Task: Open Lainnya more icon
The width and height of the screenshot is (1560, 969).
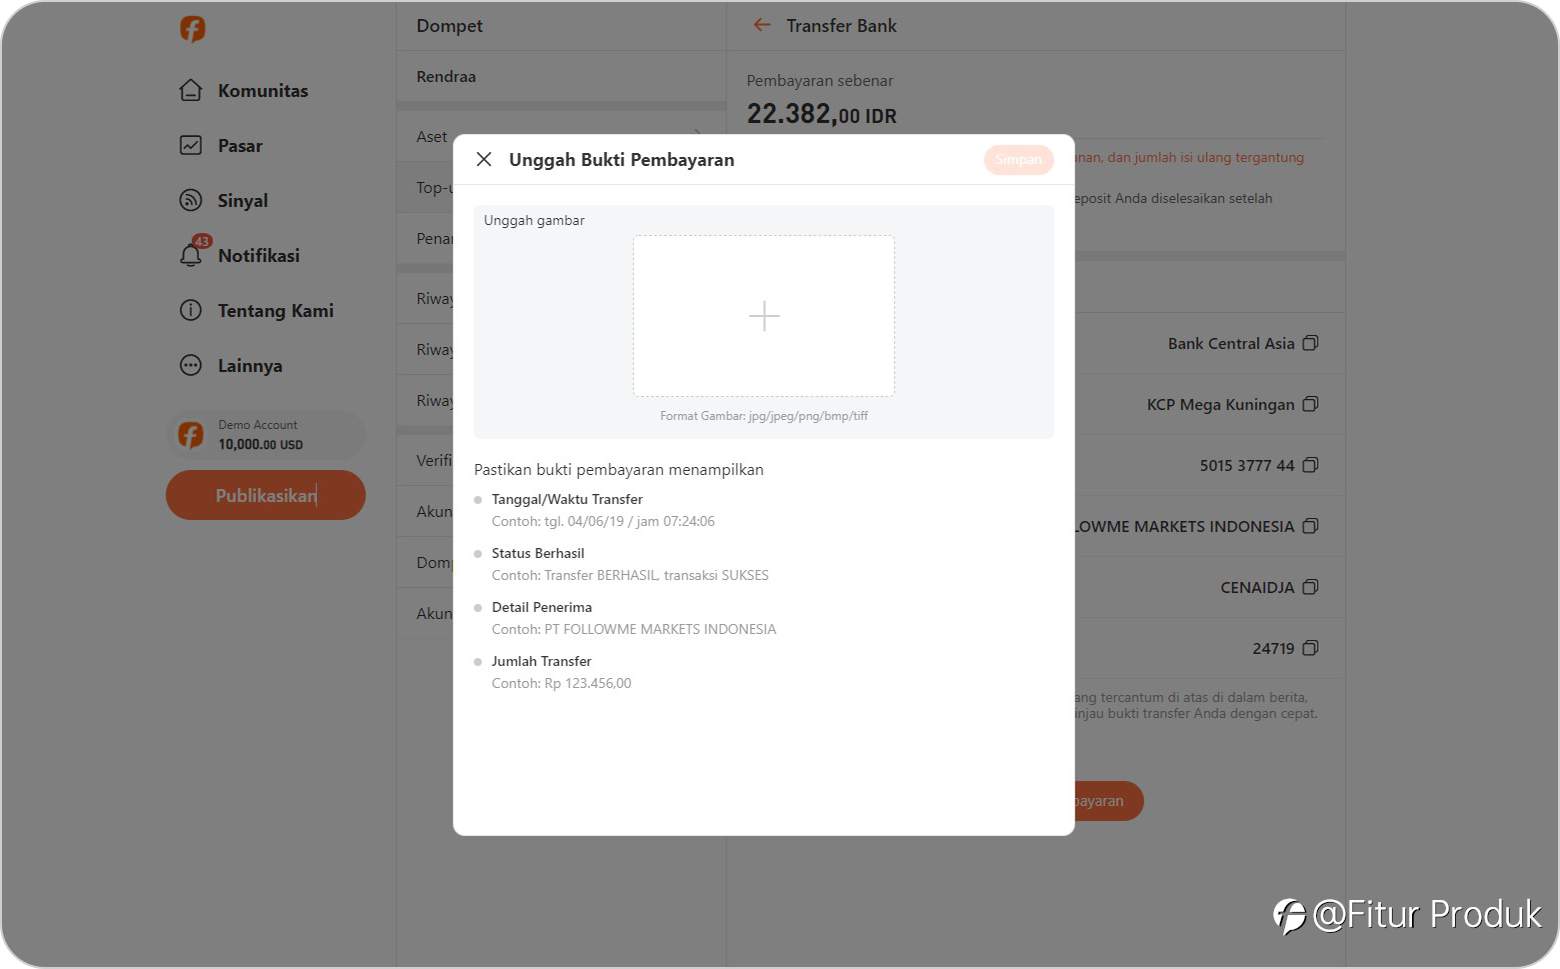Action: pyautogui.click(x=190, y=365)
